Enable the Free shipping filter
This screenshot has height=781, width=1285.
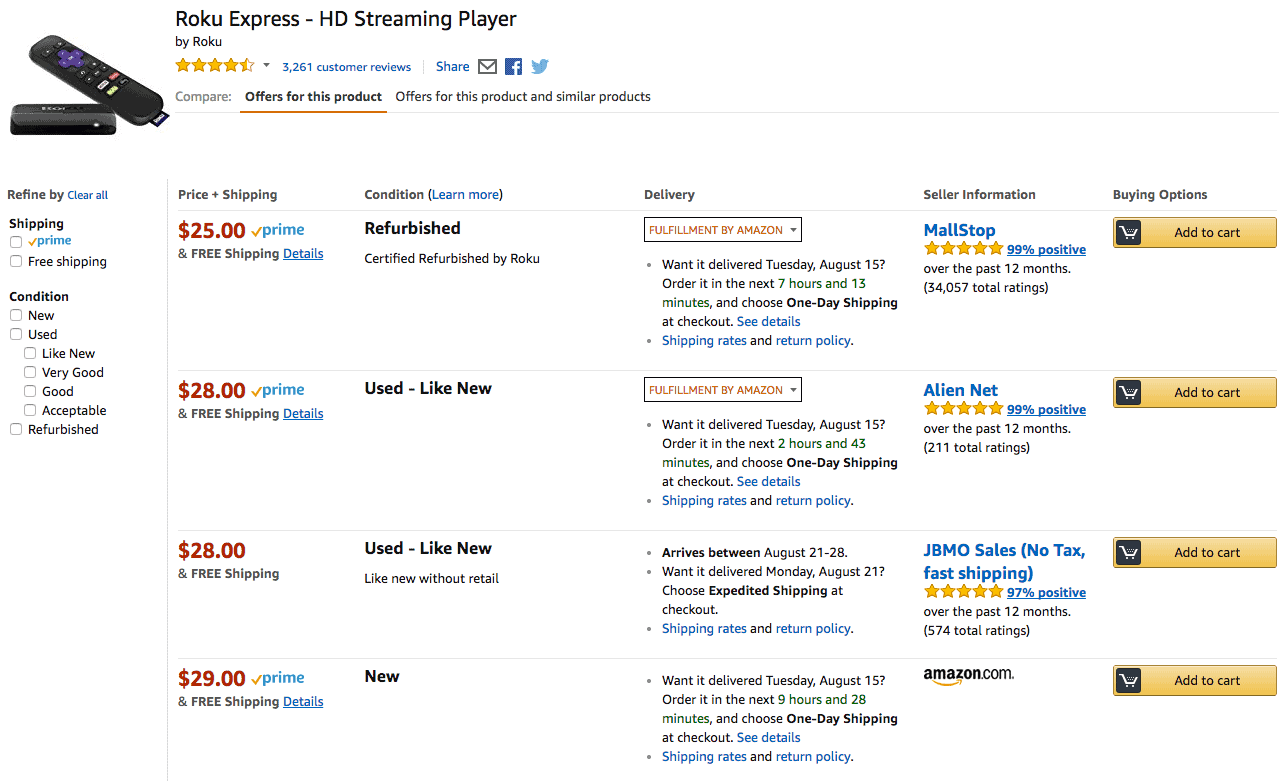pyautogui.click(x=16, y=261)
